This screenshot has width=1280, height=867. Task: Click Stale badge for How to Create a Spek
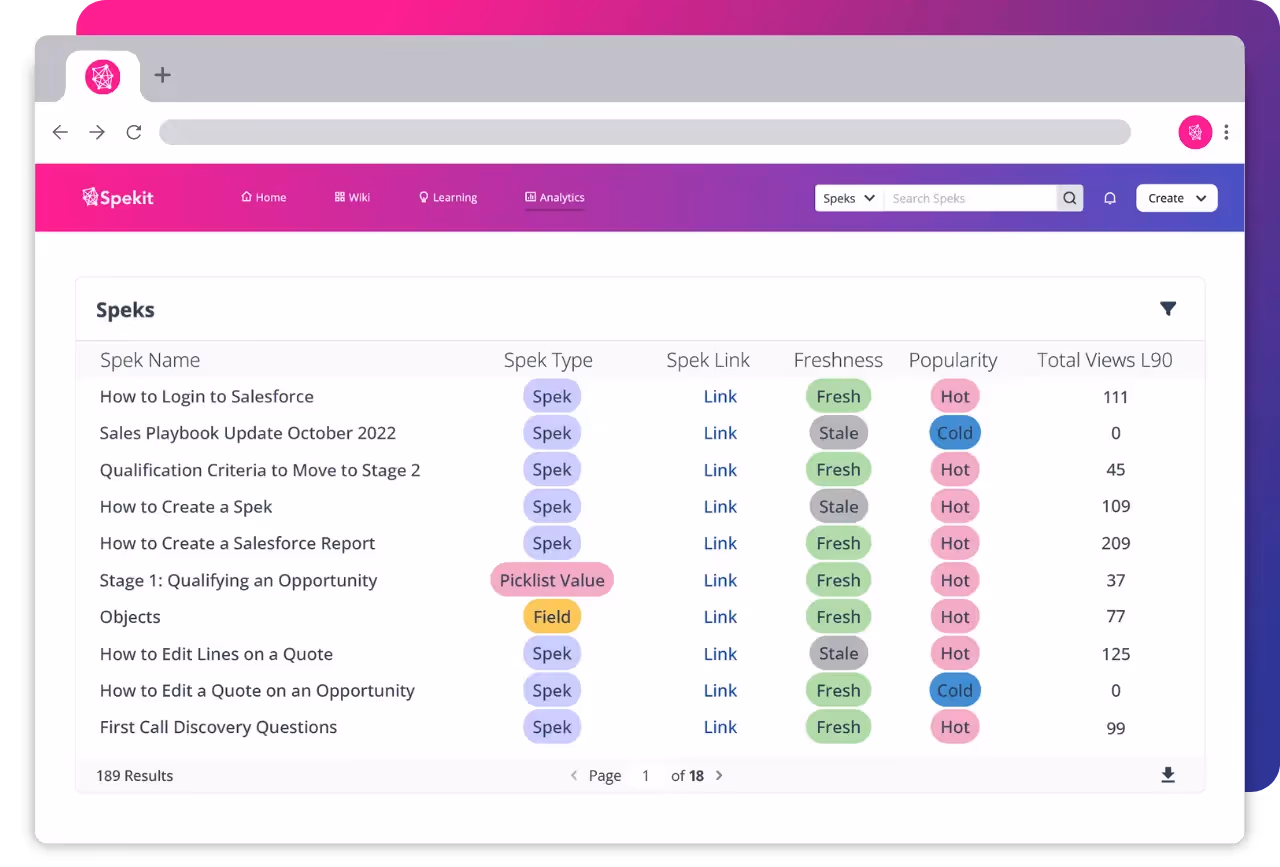pos(838,507)
